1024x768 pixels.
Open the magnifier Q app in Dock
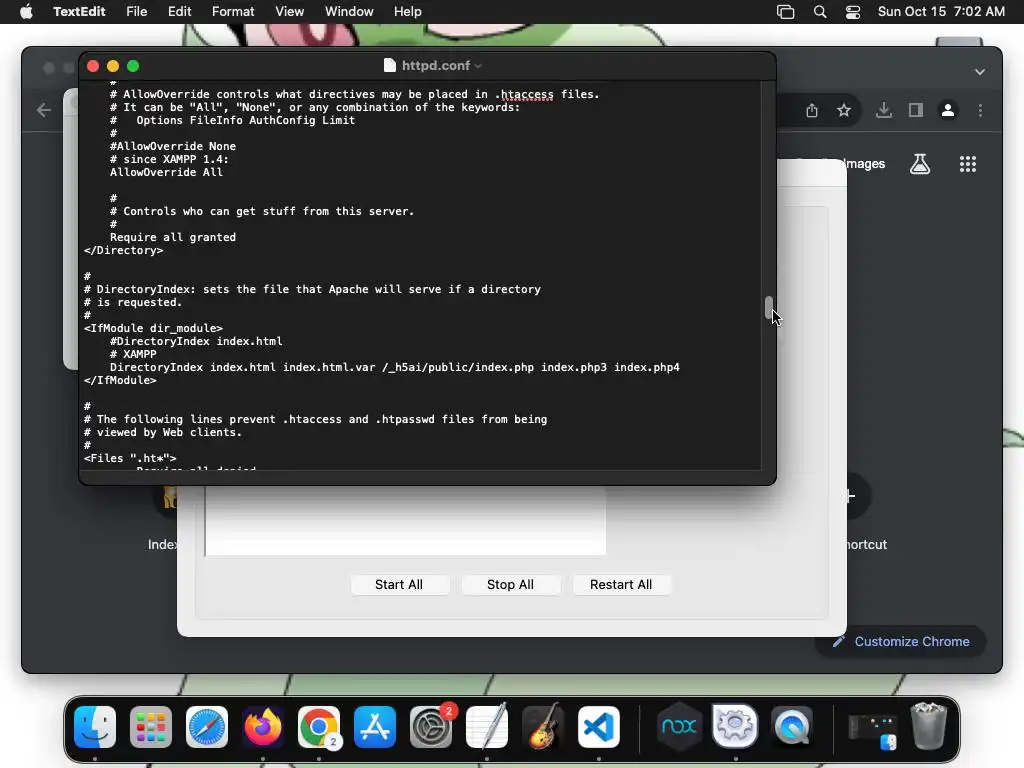tap(792, 727)
